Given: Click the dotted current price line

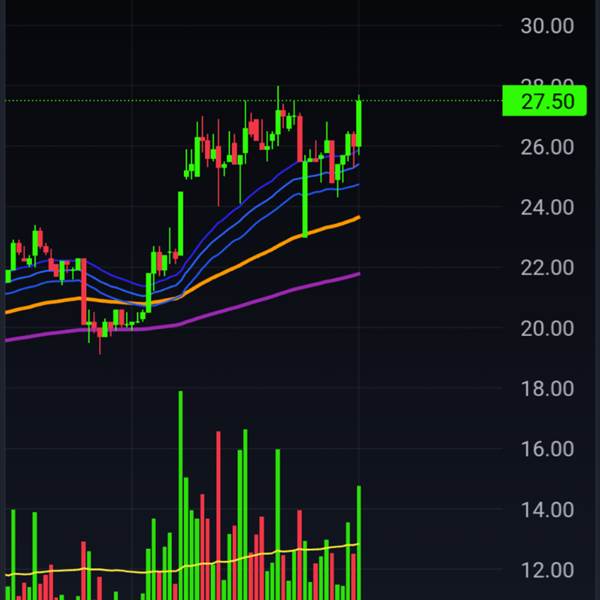Looking at the screenshot, I should click(x=253, y=101).
